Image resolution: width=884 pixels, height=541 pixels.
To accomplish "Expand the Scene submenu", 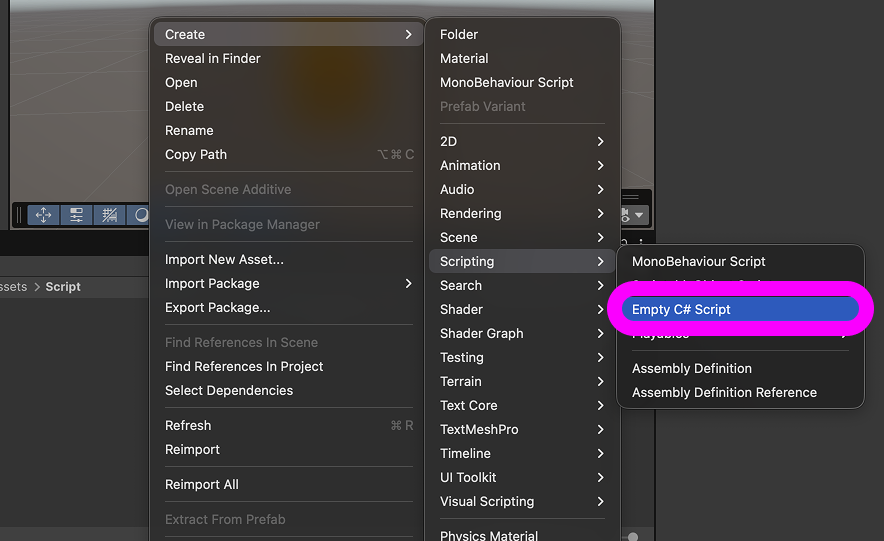I will [522, 237].
